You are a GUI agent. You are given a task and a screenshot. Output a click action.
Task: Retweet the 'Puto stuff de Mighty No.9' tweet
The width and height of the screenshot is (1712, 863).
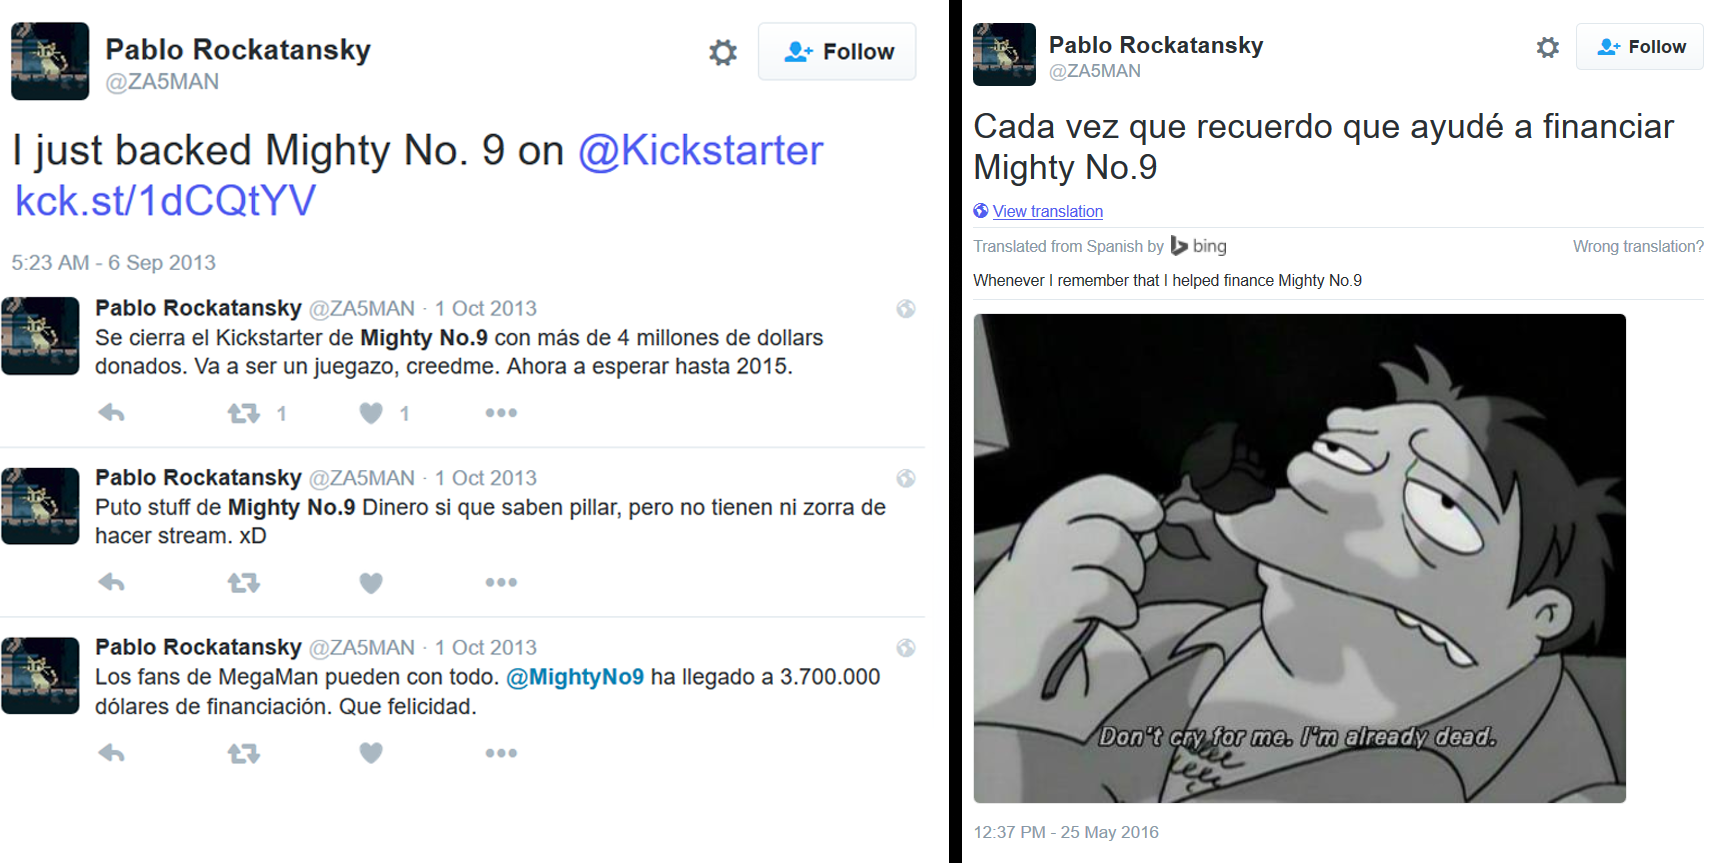(243, 582)
